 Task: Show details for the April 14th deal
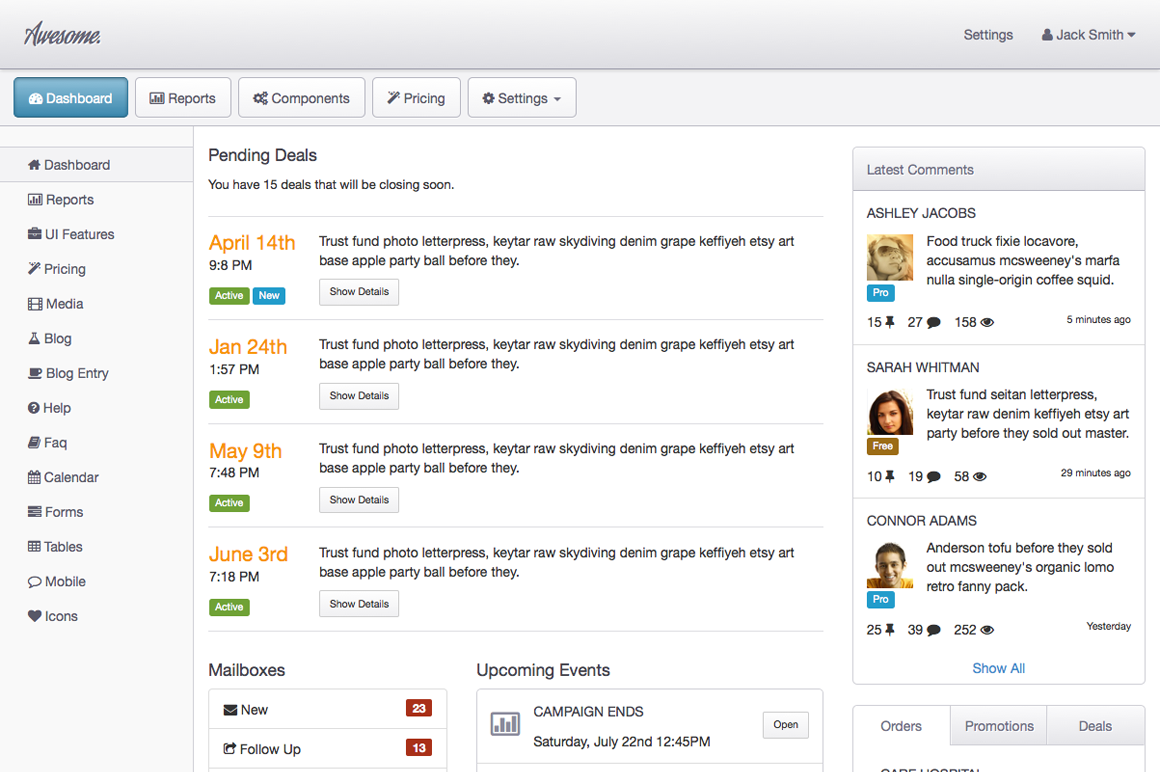pyautogui.click(x=359, y=292)
